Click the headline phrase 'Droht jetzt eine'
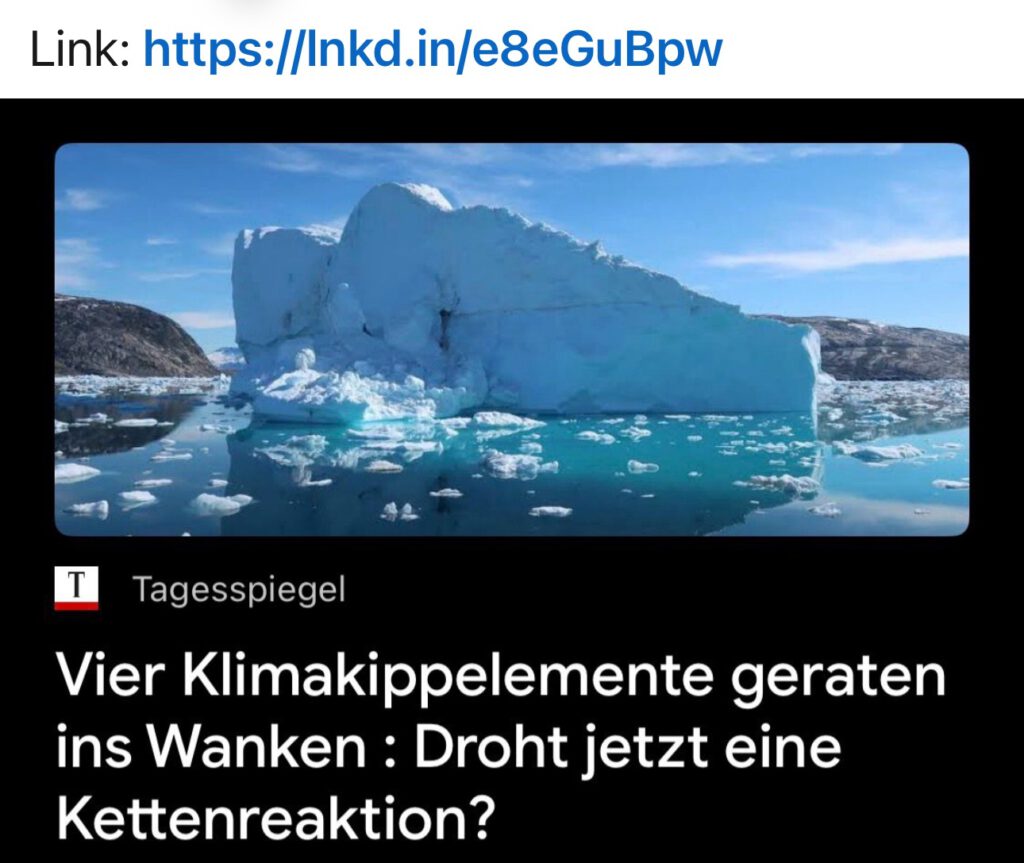1024x863 pixels. pyautogui.click(x=628, y=747)
